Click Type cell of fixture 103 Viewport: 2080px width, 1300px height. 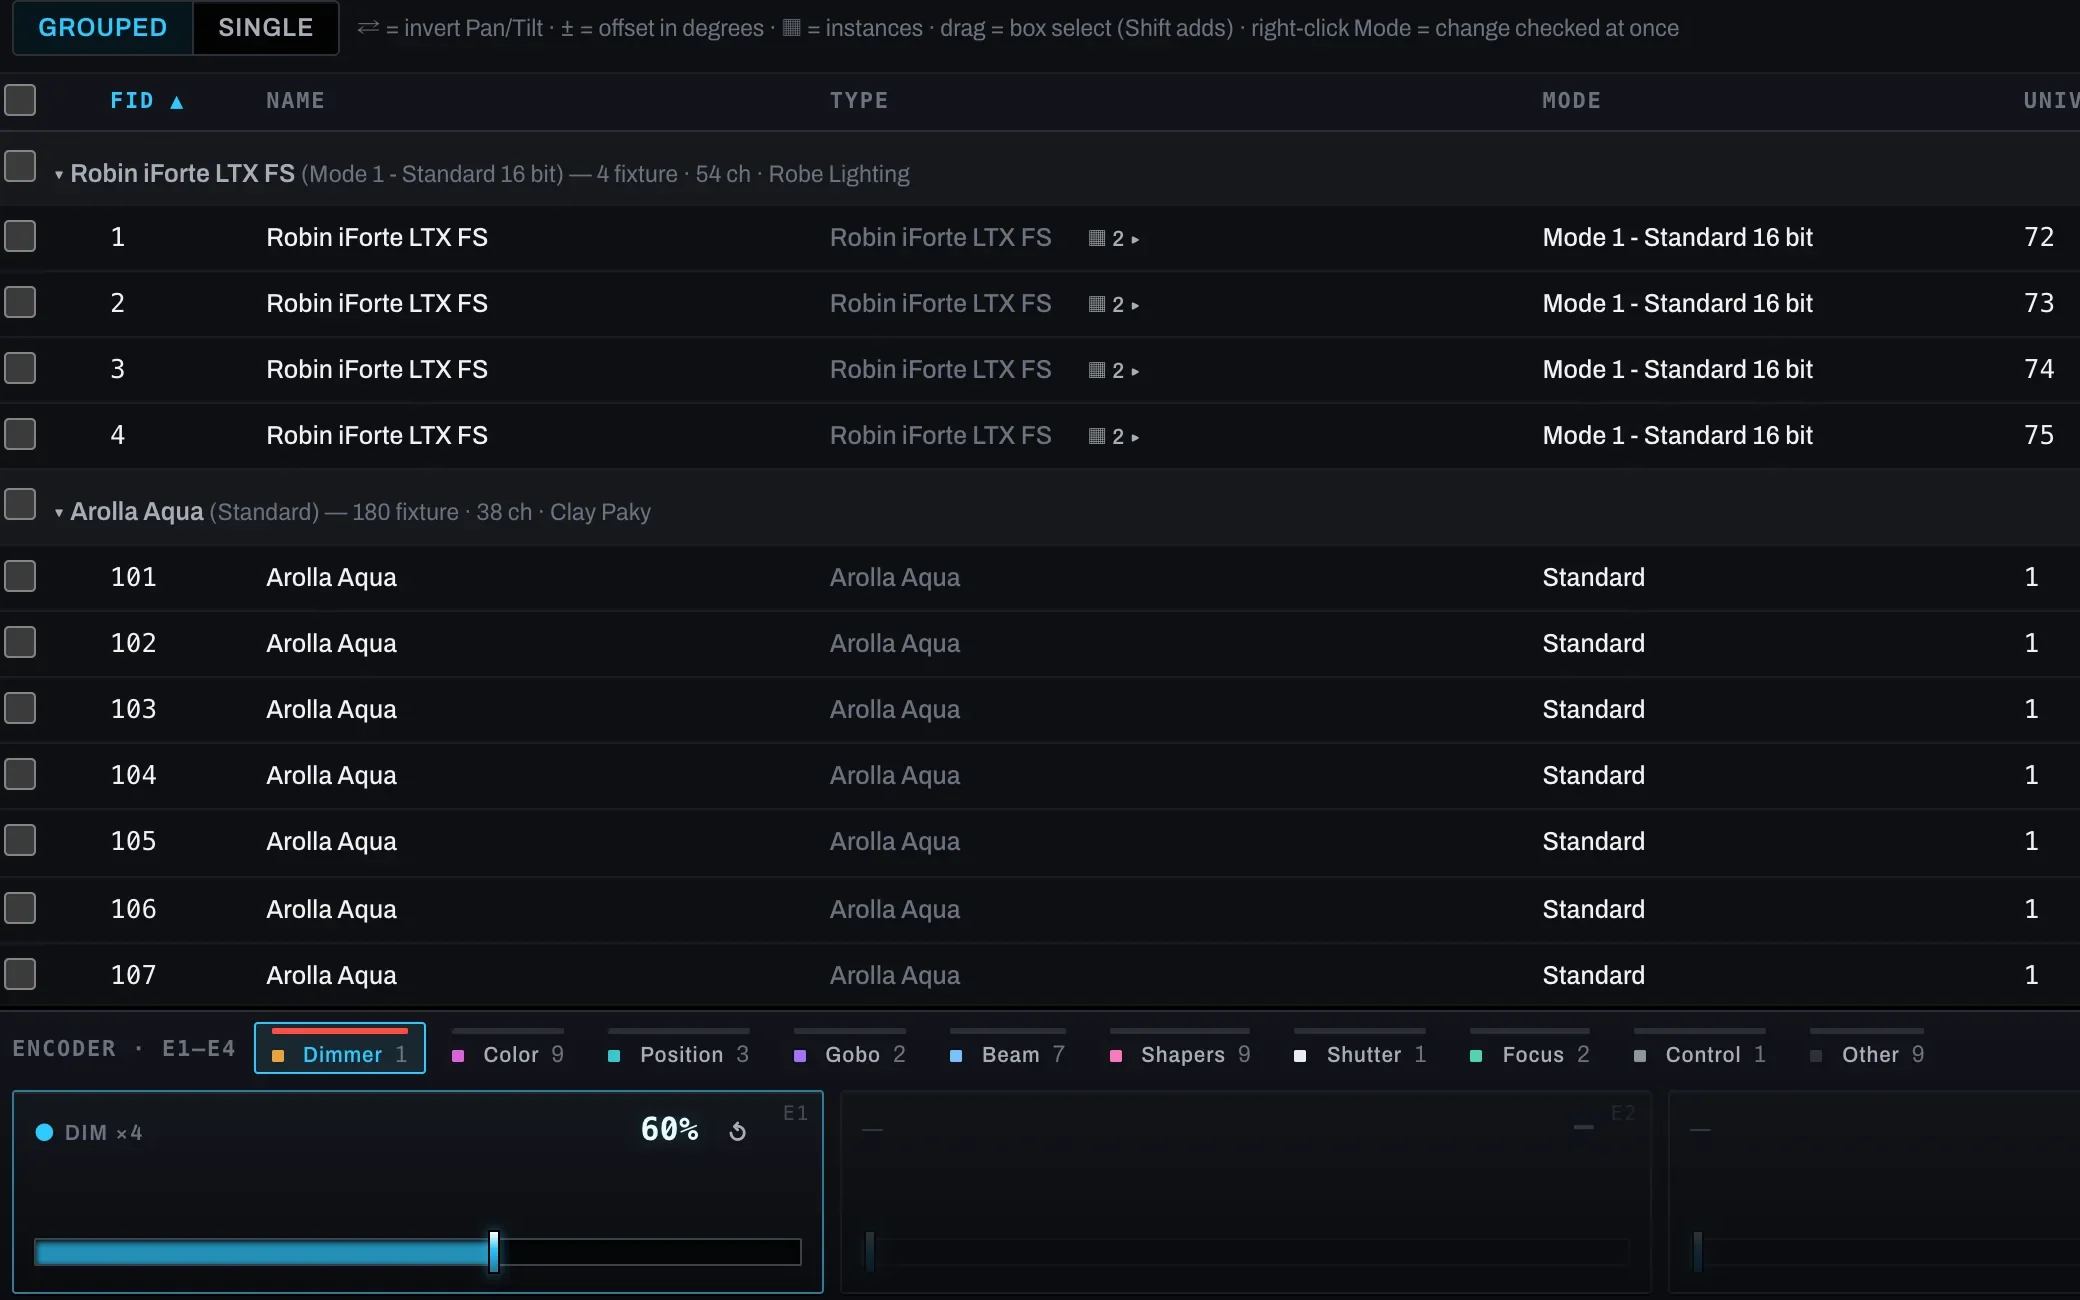coord(895,709)
